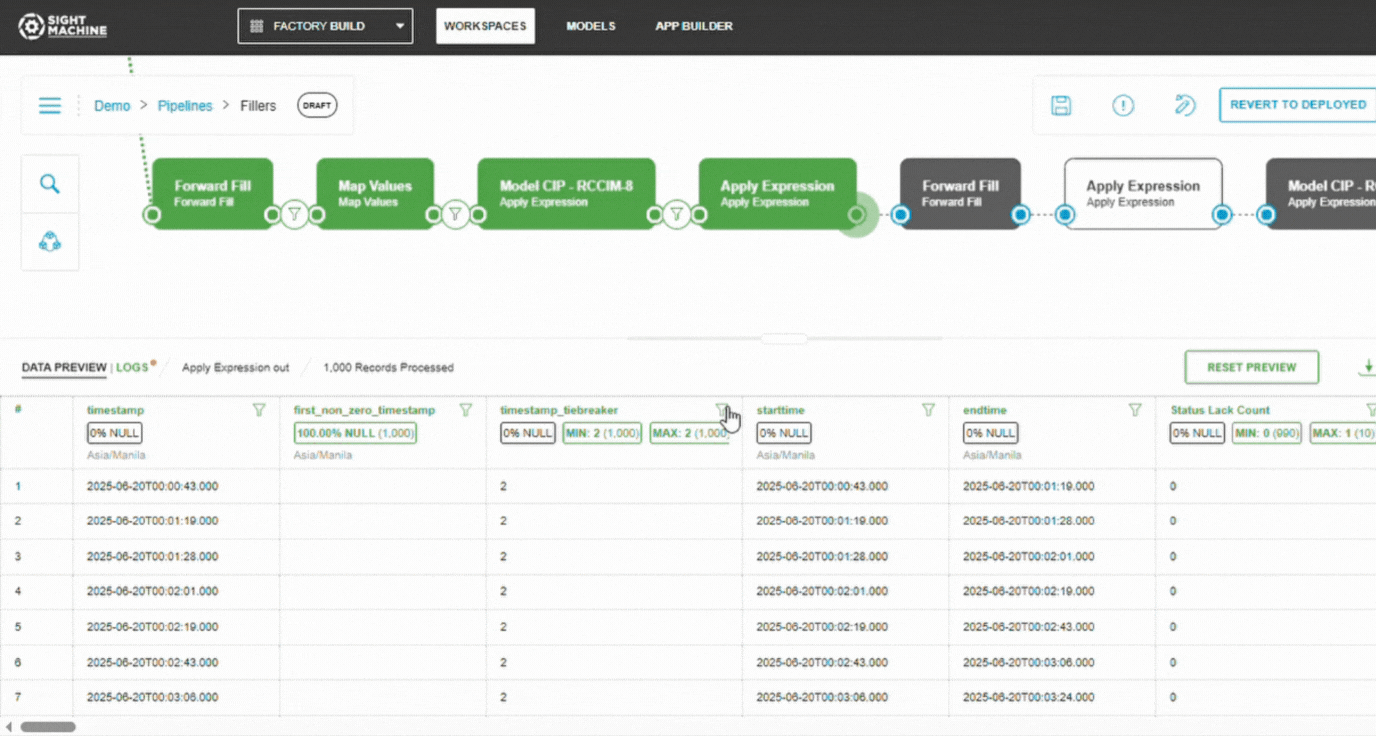
Task: Filter the first_non_zero_timestamp column
Action: tap(465, 410)
